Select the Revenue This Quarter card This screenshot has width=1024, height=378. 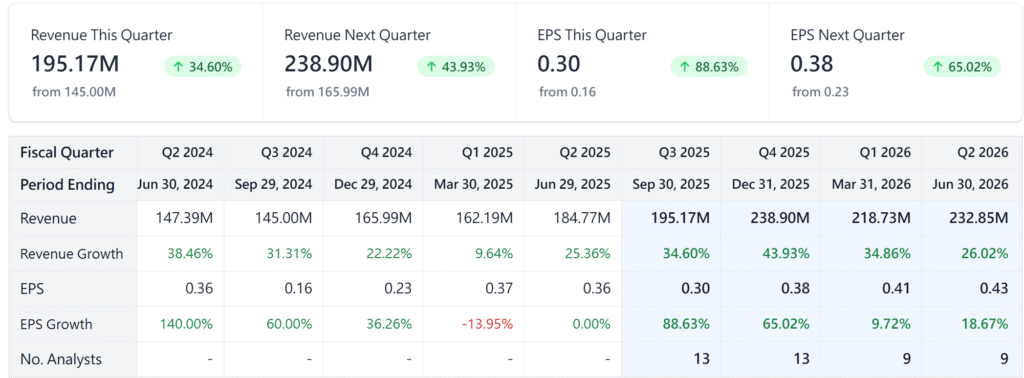[136, 62]
